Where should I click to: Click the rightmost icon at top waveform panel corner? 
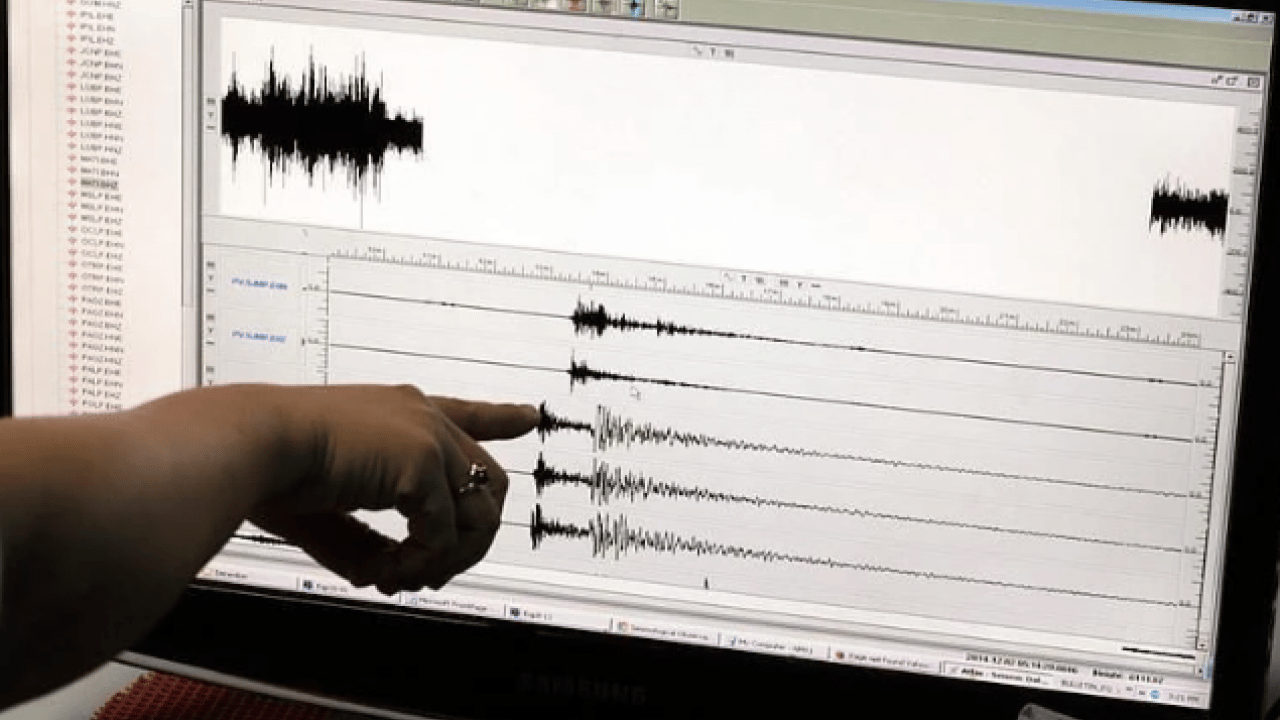(x=1252, y=82)
